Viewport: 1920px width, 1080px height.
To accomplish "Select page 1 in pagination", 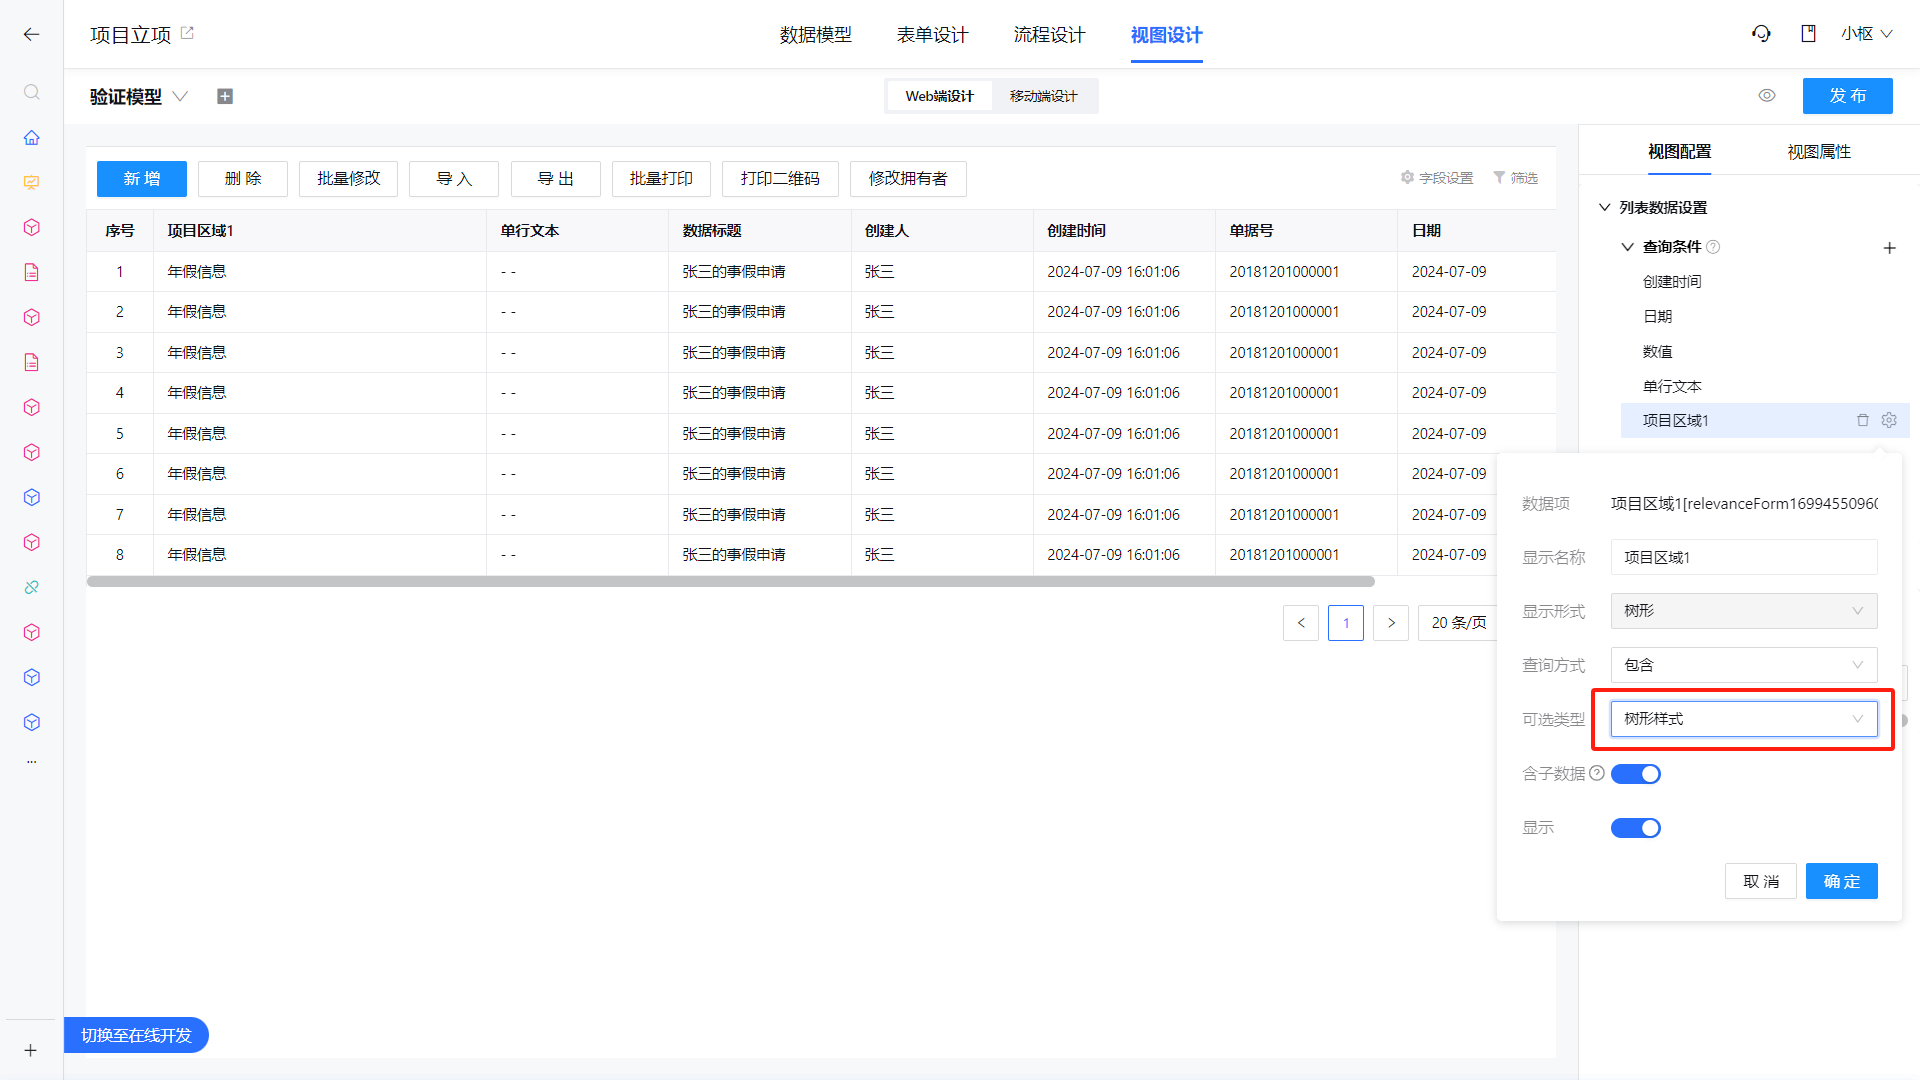I will pos(1346,623).
